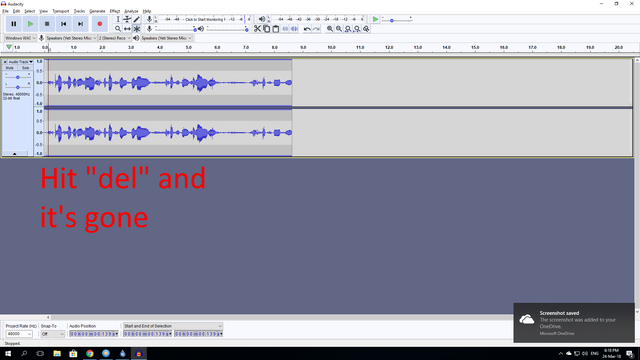Click the playback meter speaker icon

click(x=262, y=19)
